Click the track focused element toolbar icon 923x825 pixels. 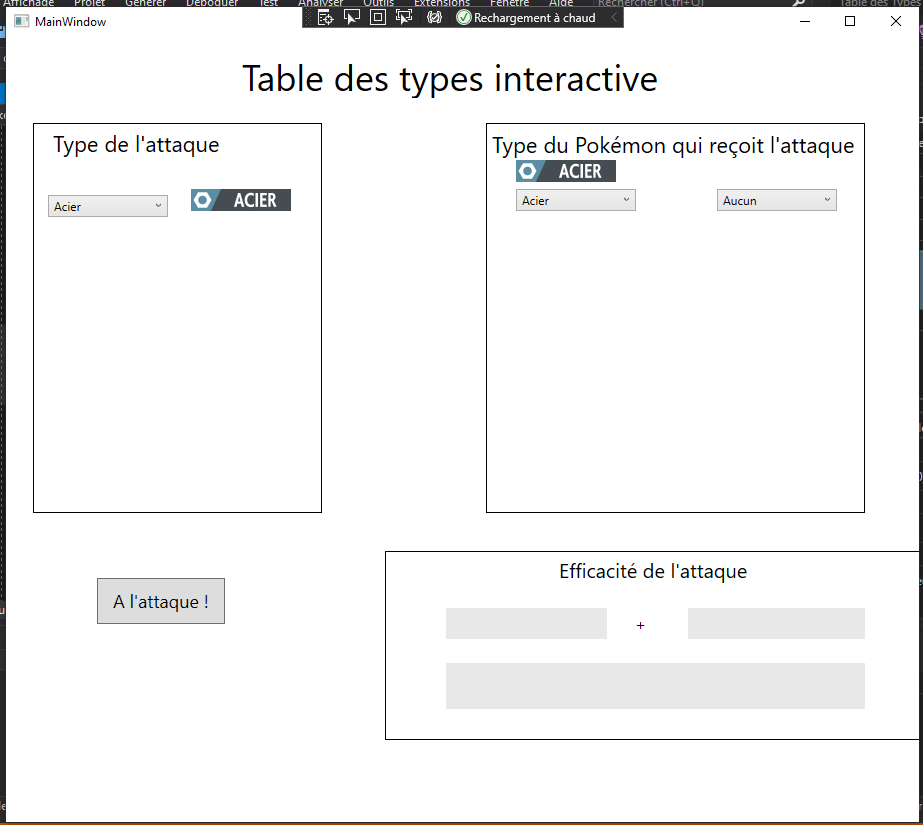(x=403, y=16)
